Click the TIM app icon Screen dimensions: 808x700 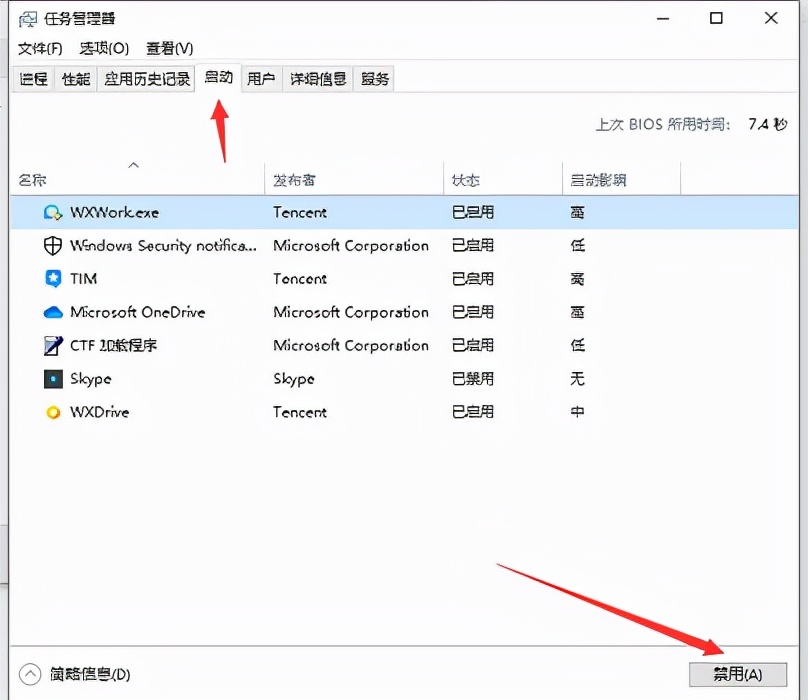pyautogui.click(x=51, y=279)
